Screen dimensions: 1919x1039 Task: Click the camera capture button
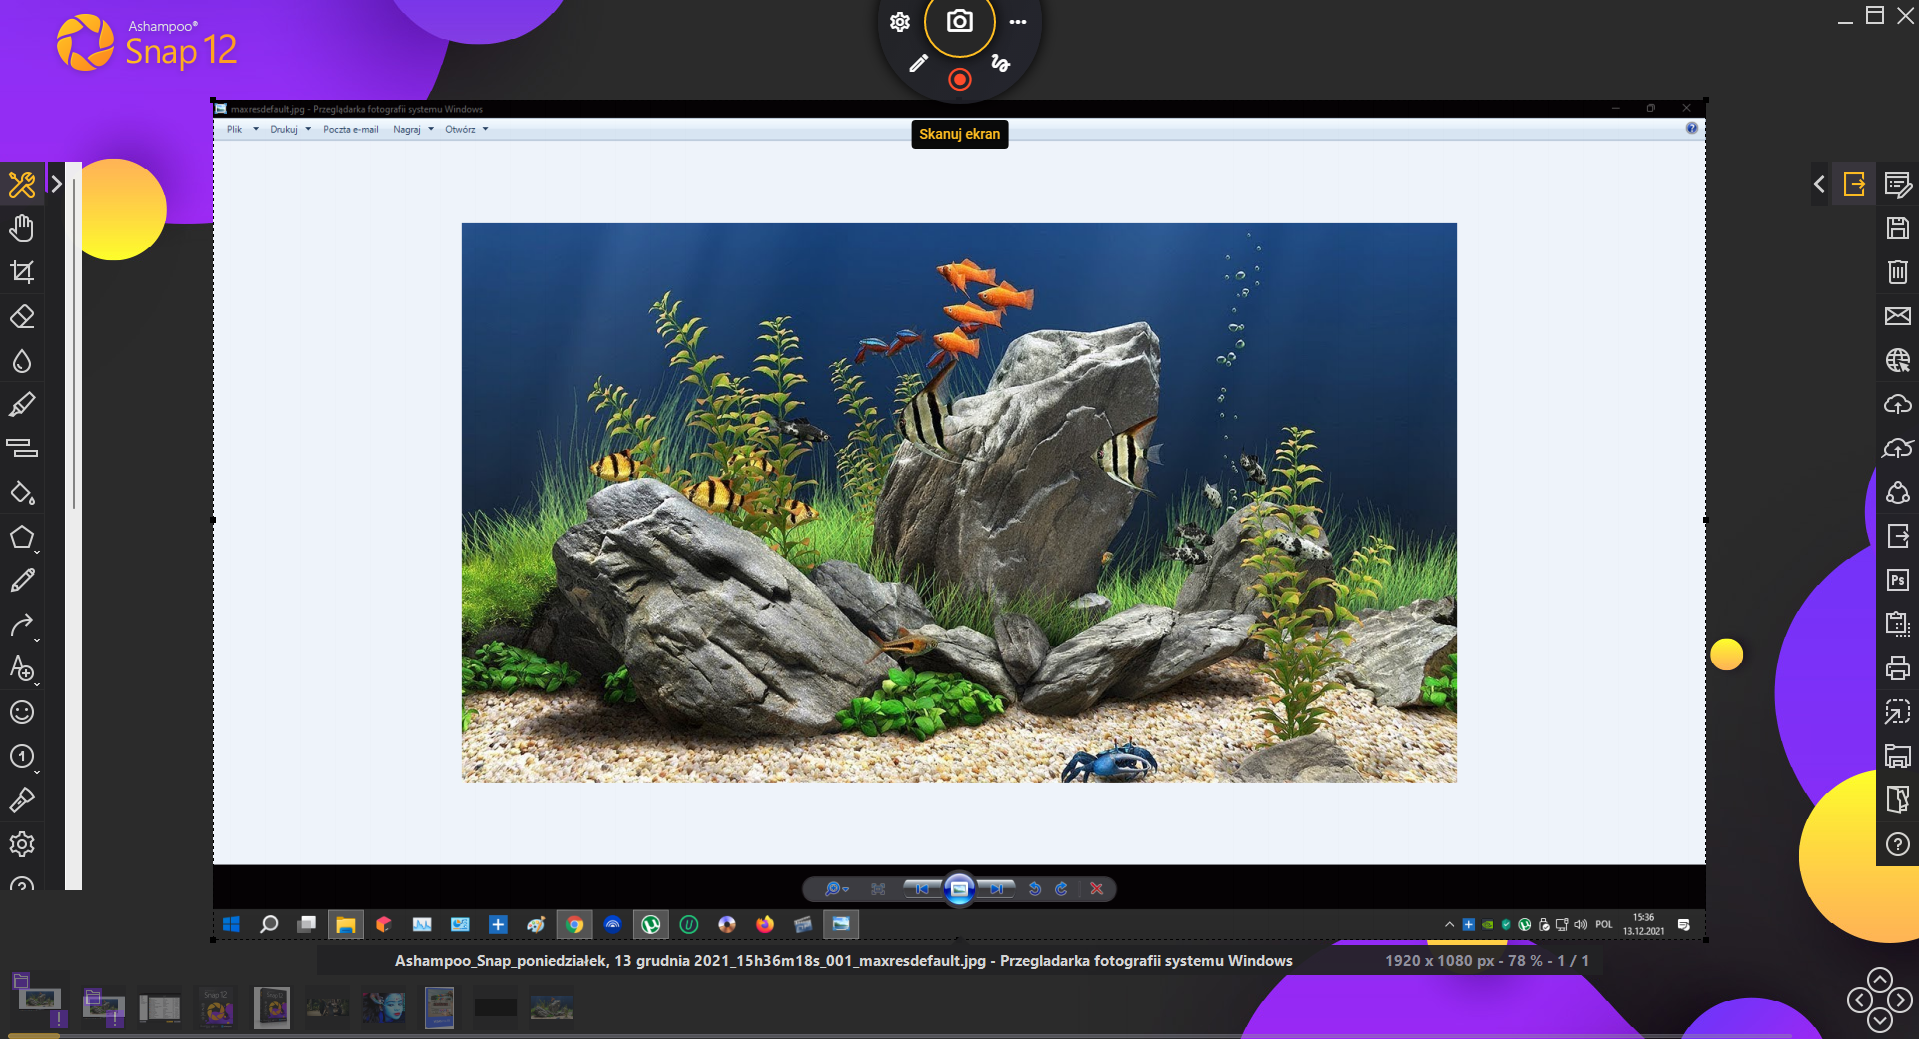960,21
